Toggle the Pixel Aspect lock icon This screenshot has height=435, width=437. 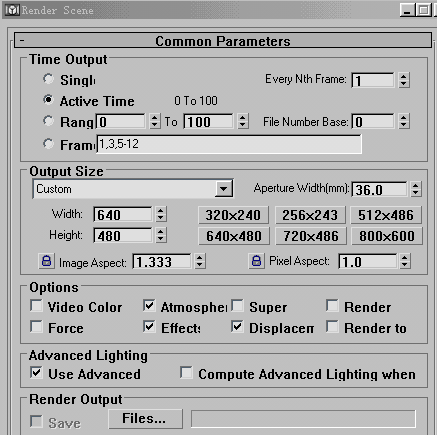[x=256, y=261]
